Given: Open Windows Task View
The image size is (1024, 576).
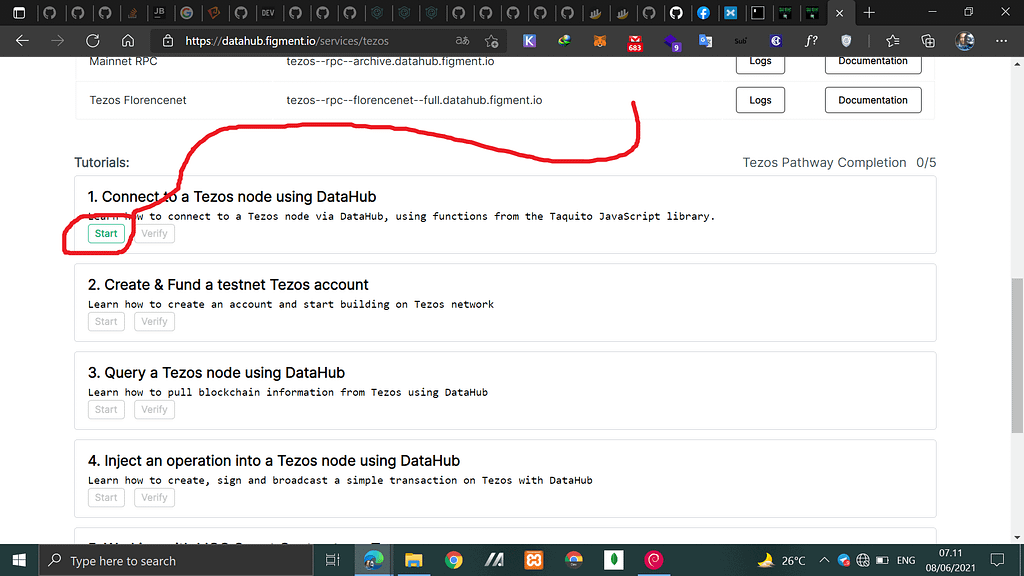Looking at the screenshot, I should tap(332, 560).
